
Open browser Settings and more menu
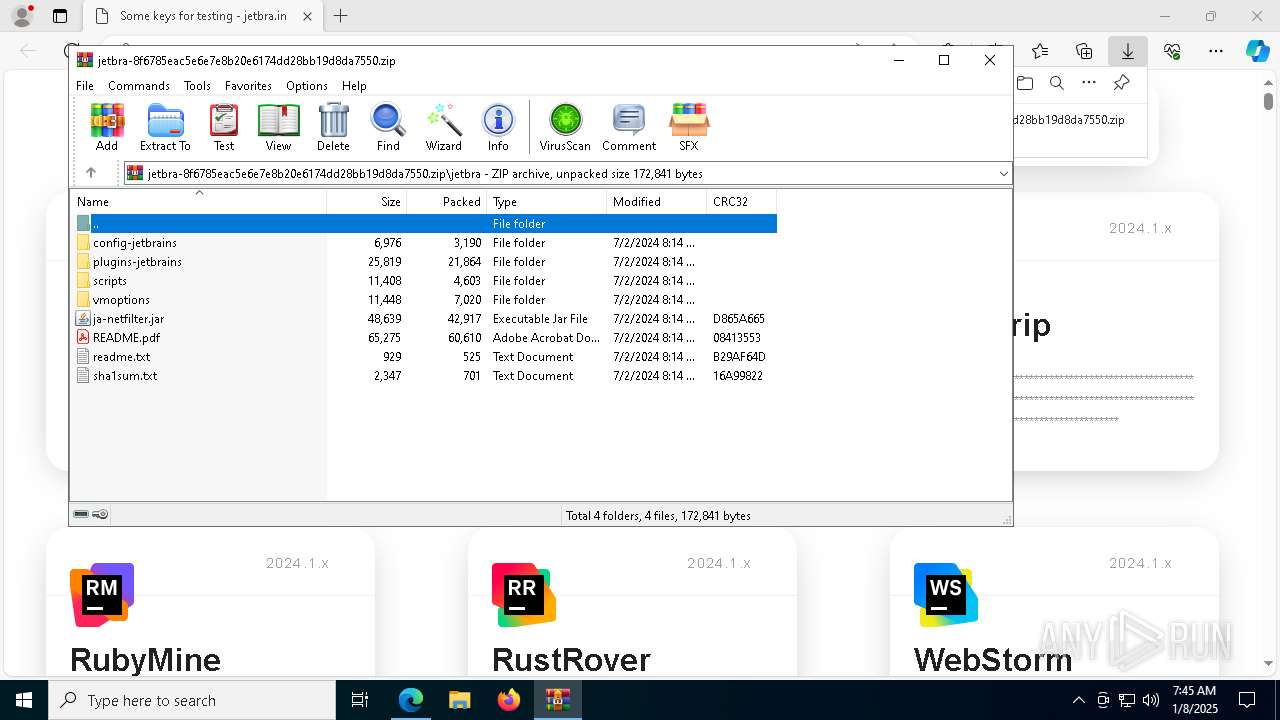pyautogui.click(x=1216, y=51)
